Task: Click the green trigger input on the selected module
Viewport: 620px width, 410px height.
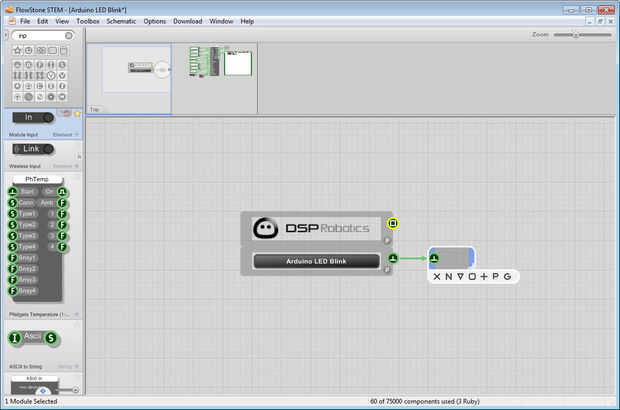Action: coord(434,258)
